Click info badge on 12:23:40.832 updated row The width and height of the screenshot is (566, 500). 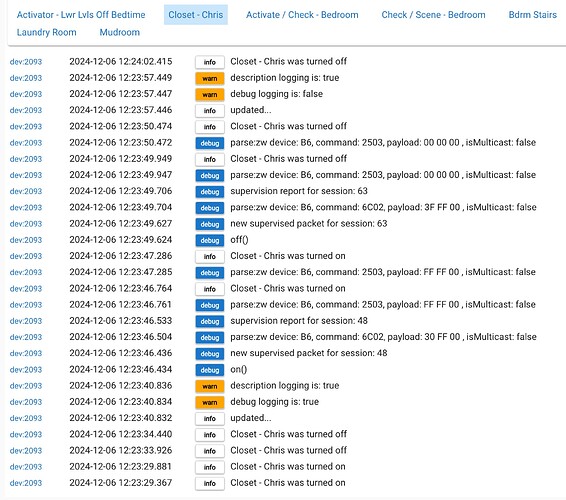point(210,418)
